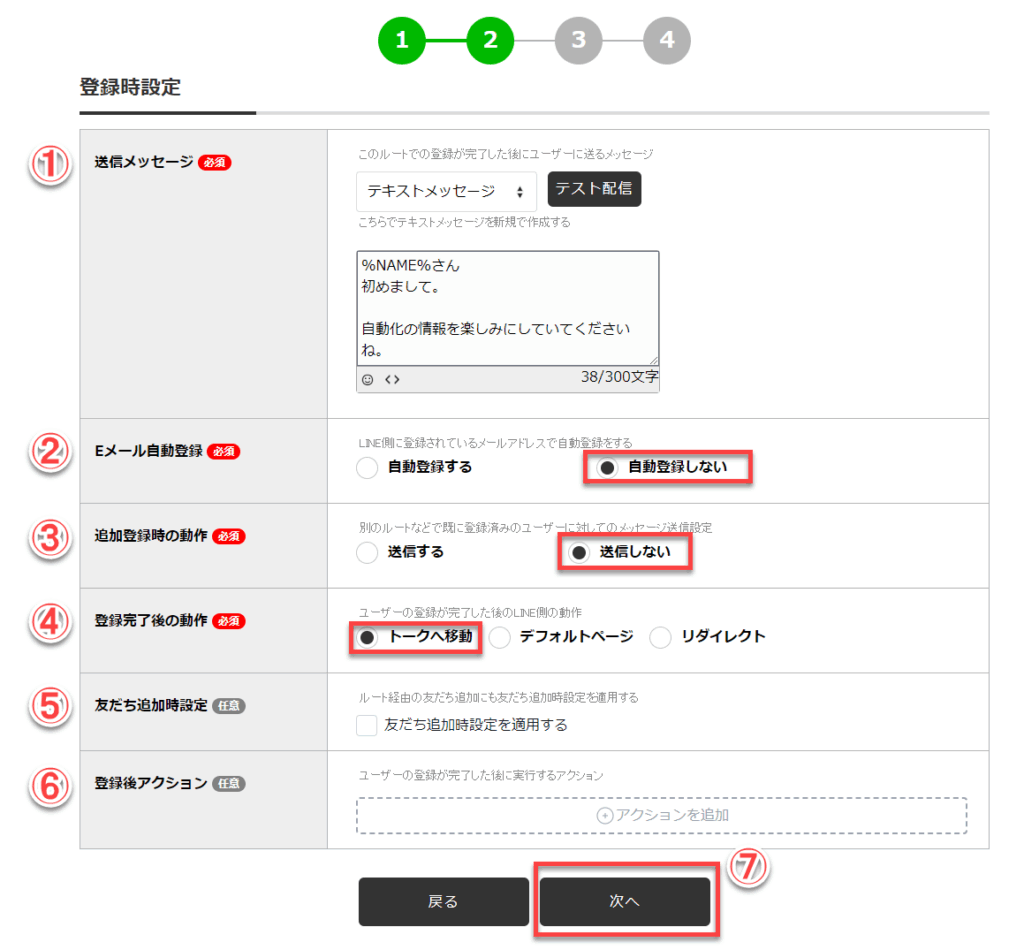Image resolution: width=1024 pixels, height=950 pixels.
Task: Choose 送信する for additional registration
Action: (x=367, y=552)
